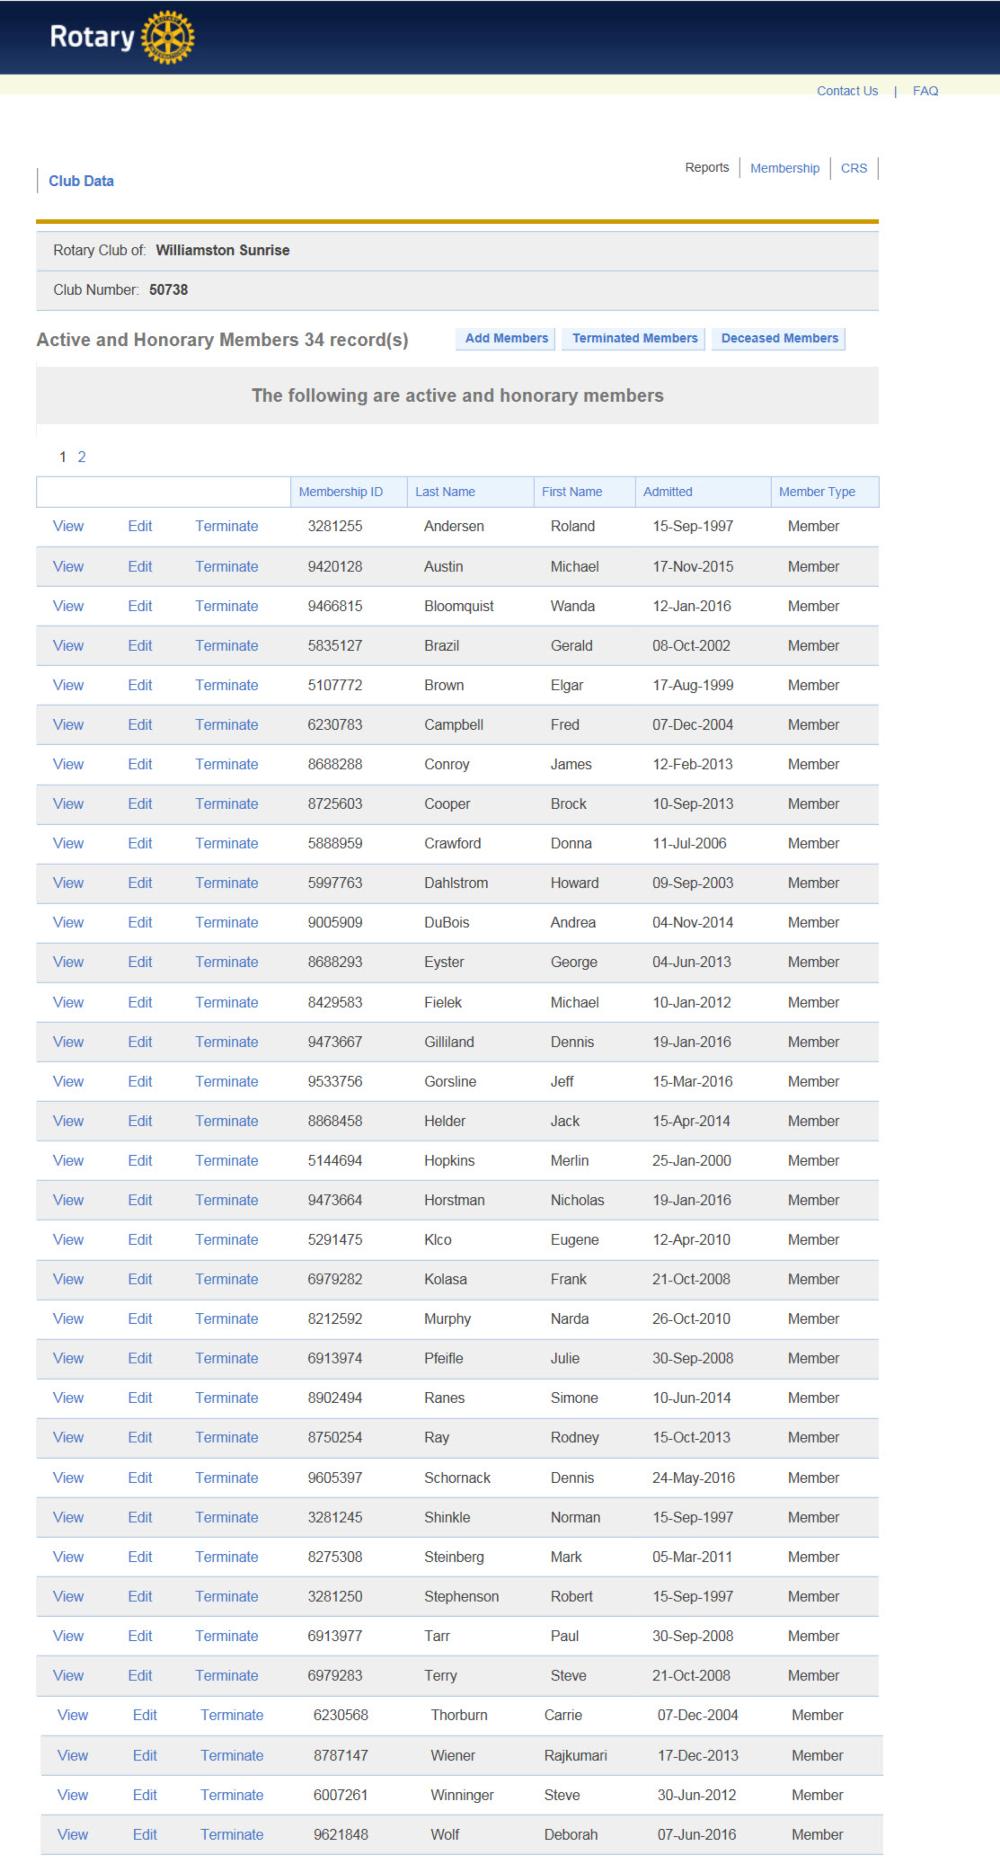Click the Rotary wheel logo

(168, 39)
